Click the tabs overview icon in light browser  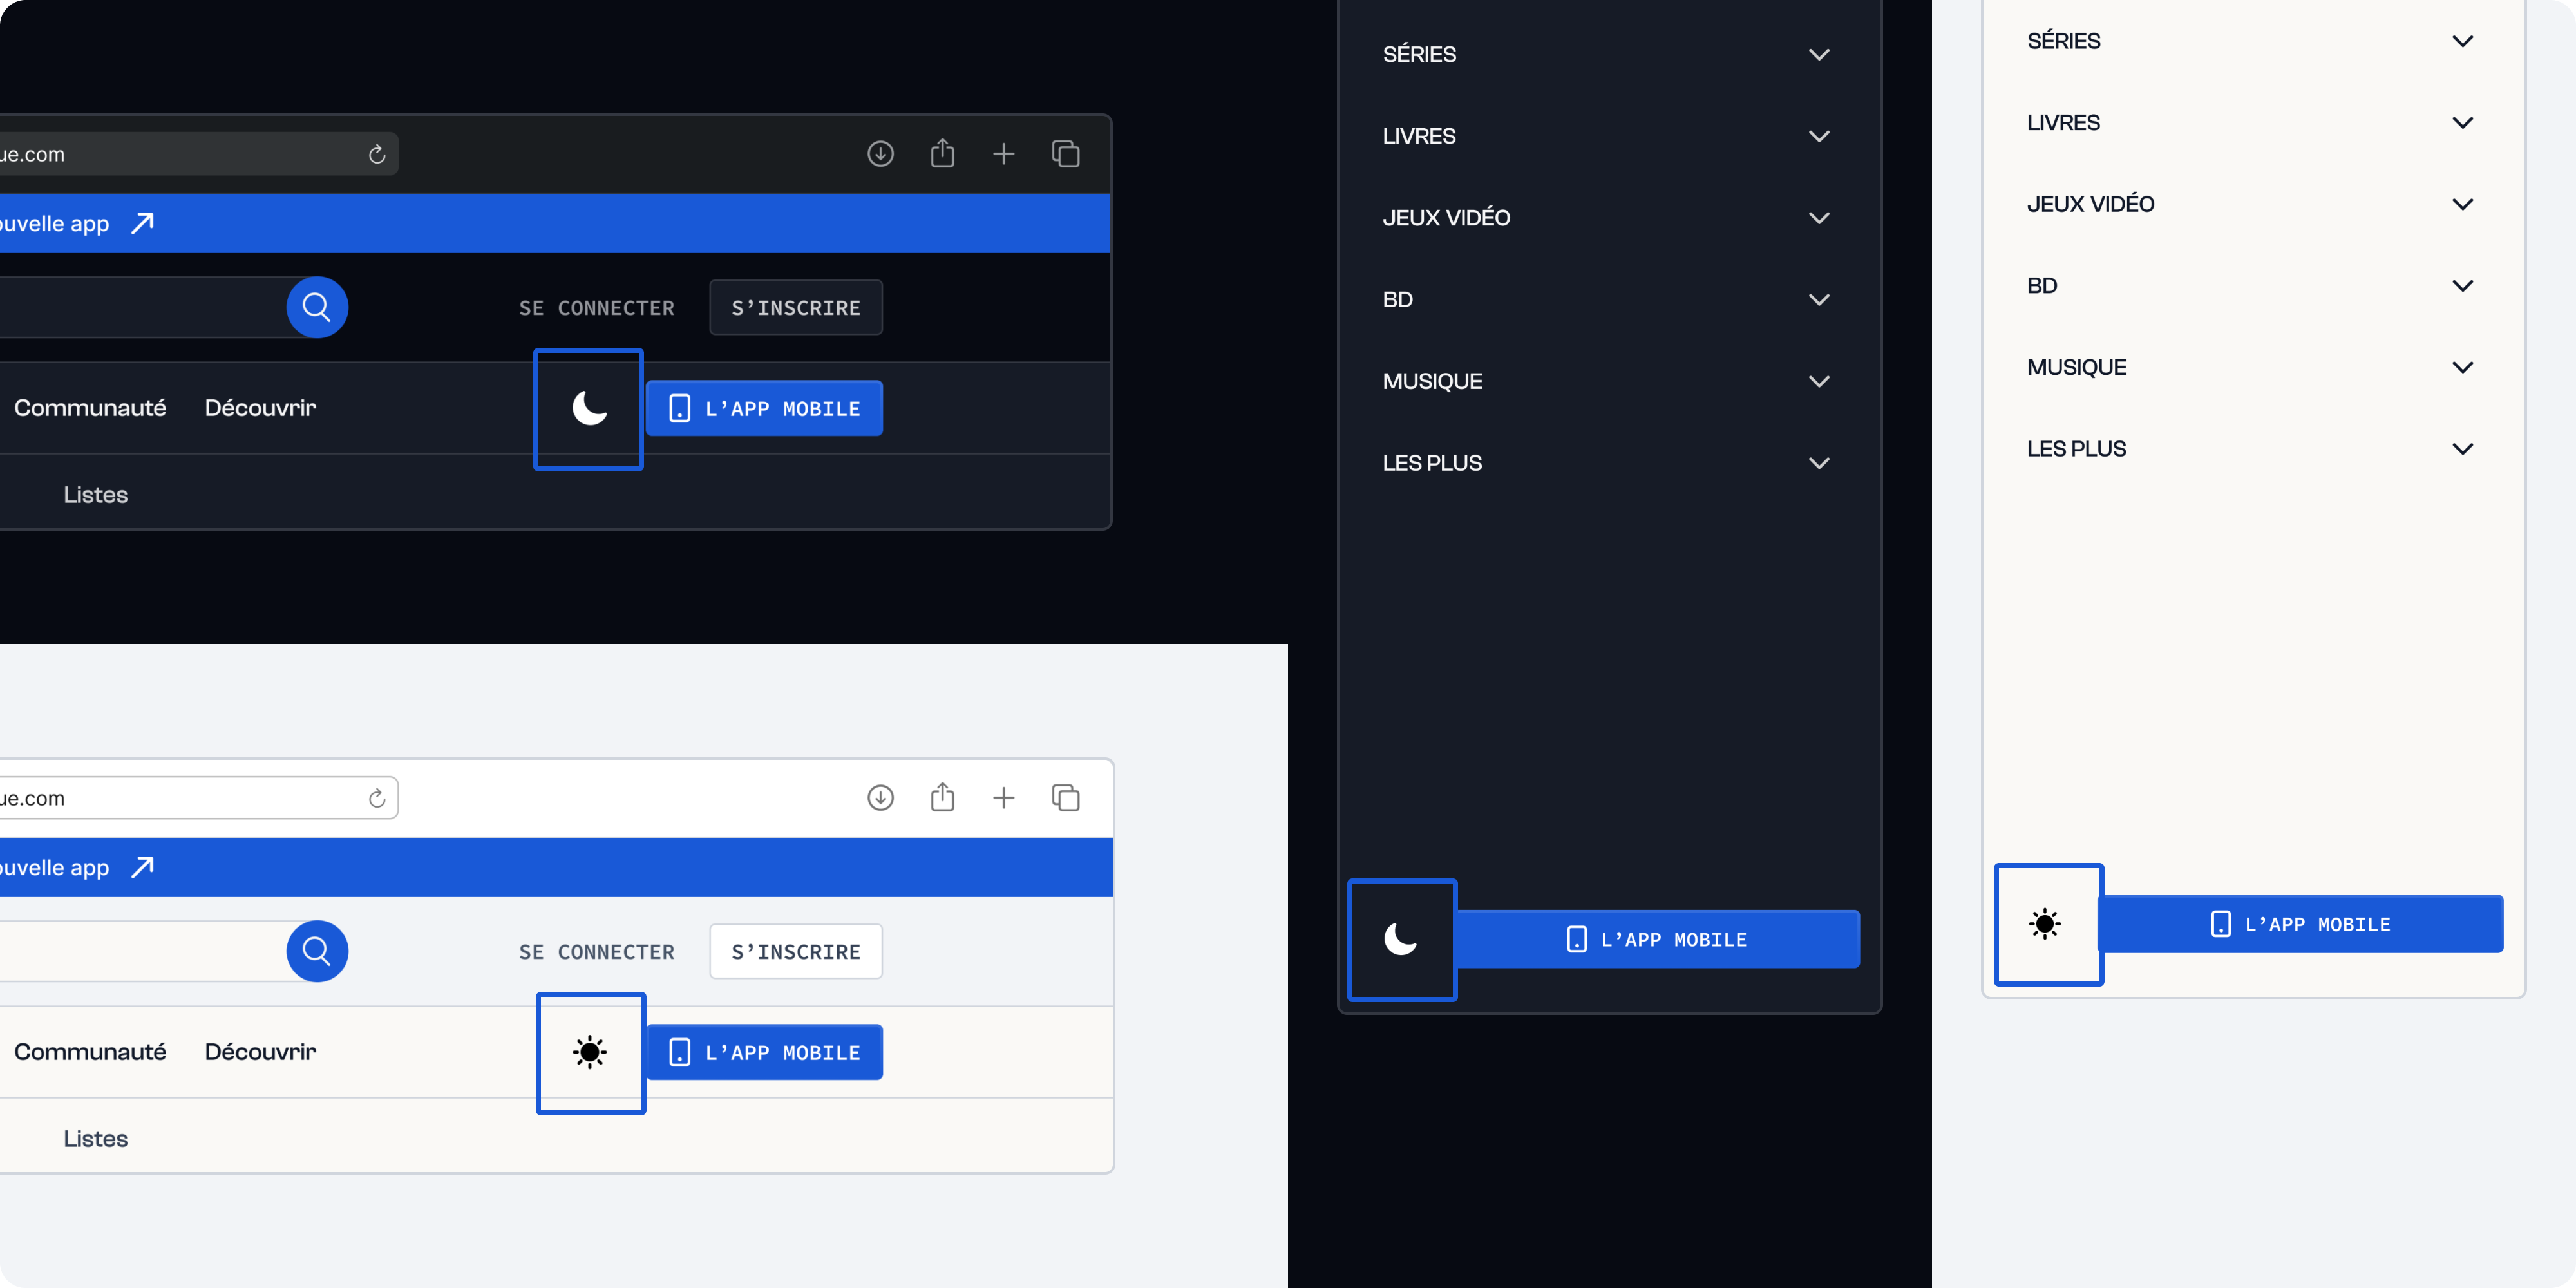(1065, 798)
